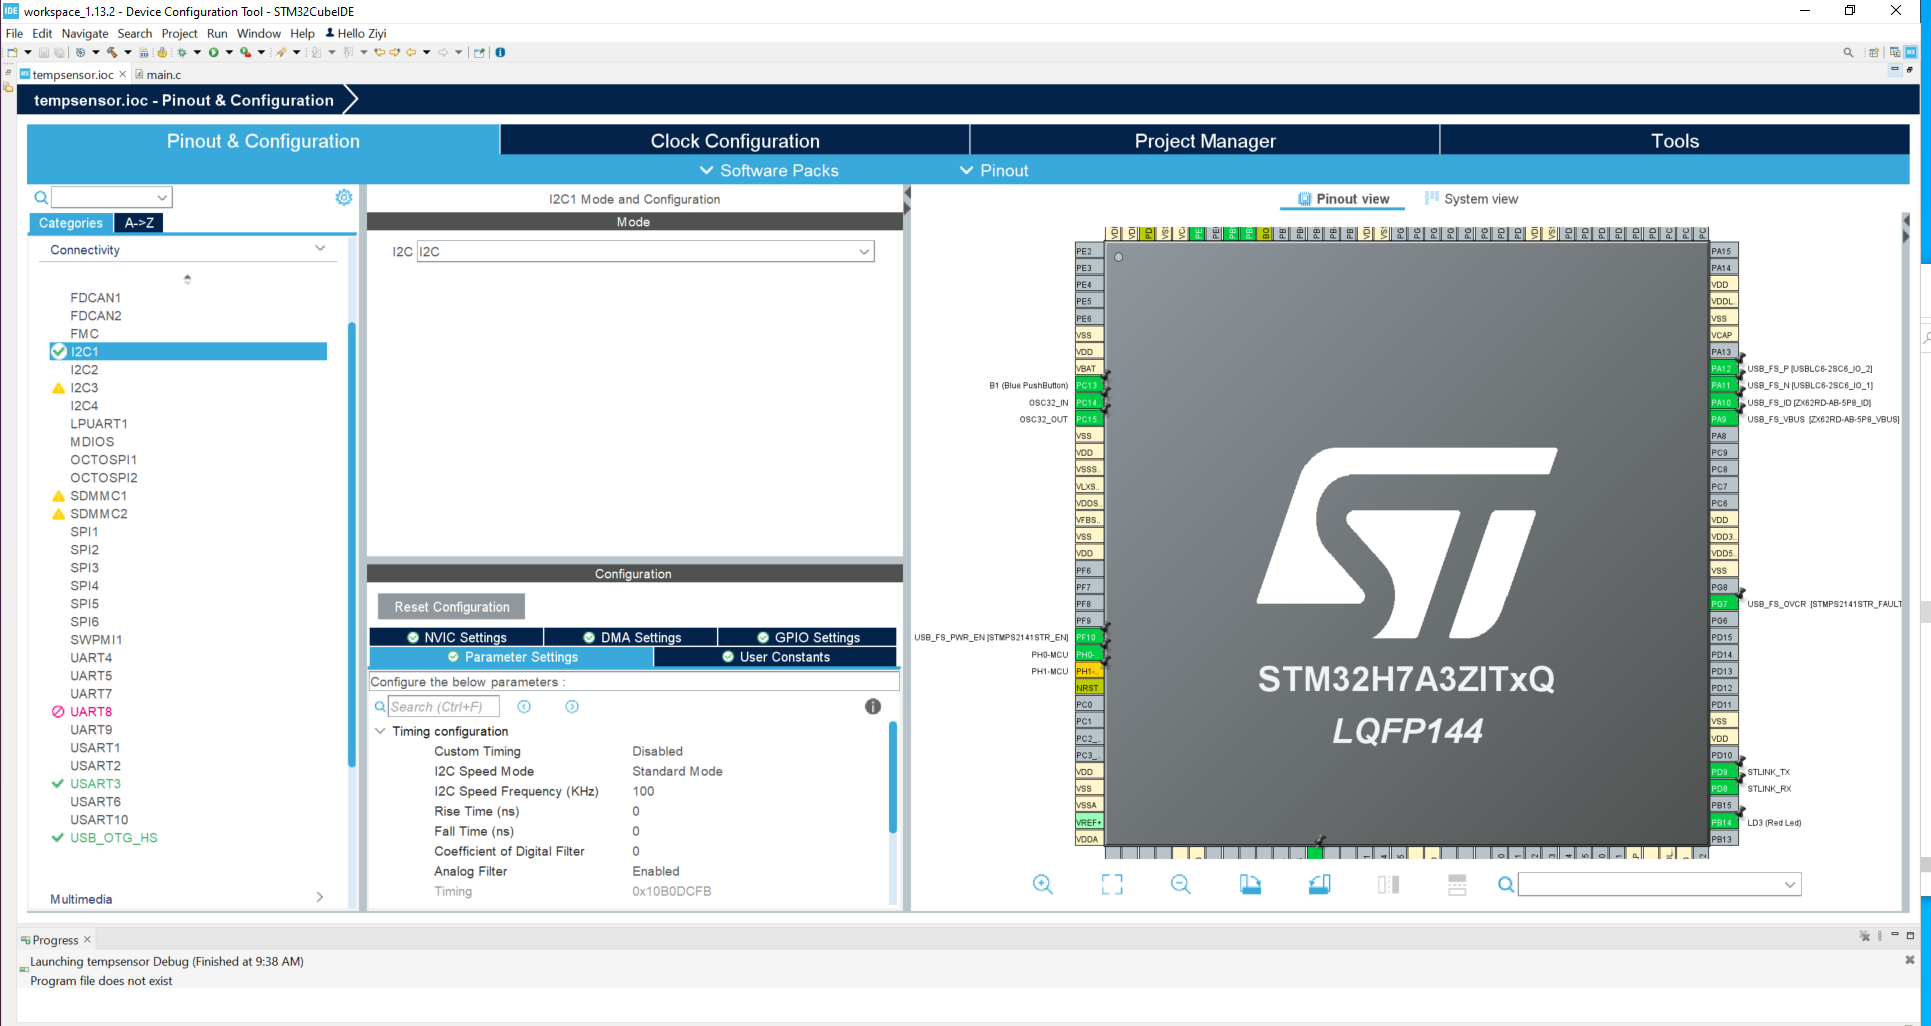The image size is (1931, 1026).
Task: Click the parameter Search field
Action: (x=443, y=707)
